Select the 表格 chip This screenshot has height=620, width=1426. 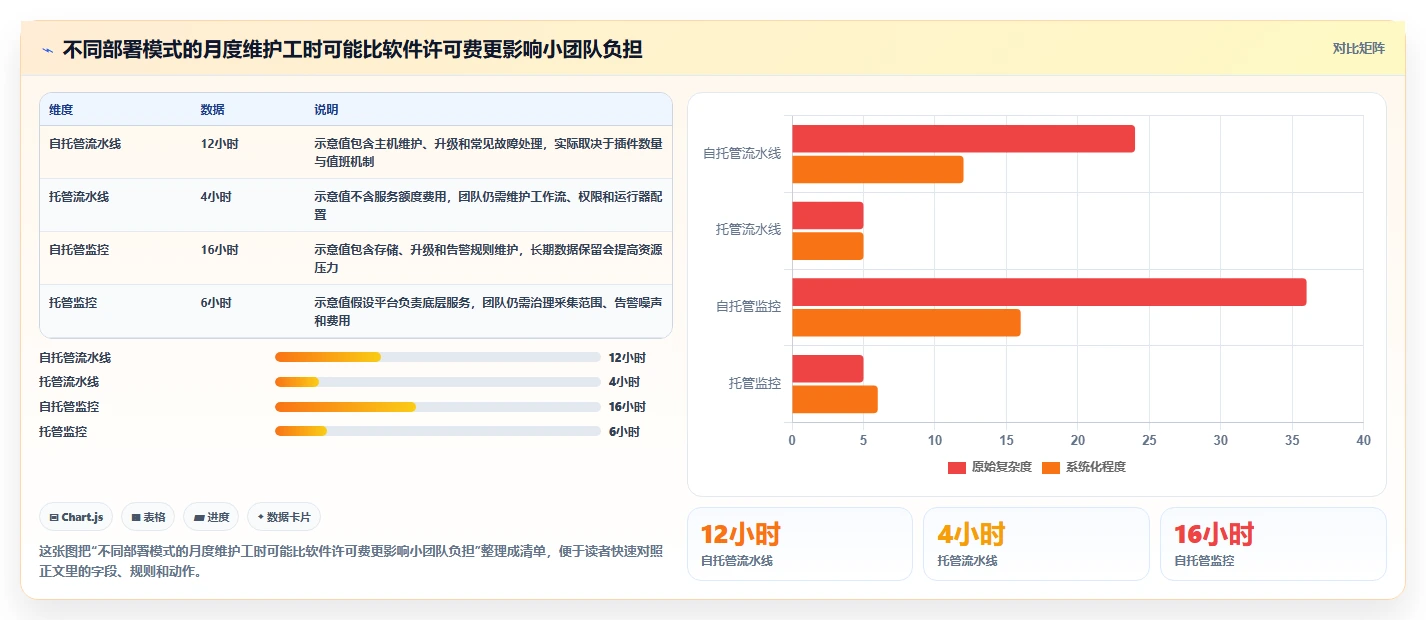[x=148, y=517]
